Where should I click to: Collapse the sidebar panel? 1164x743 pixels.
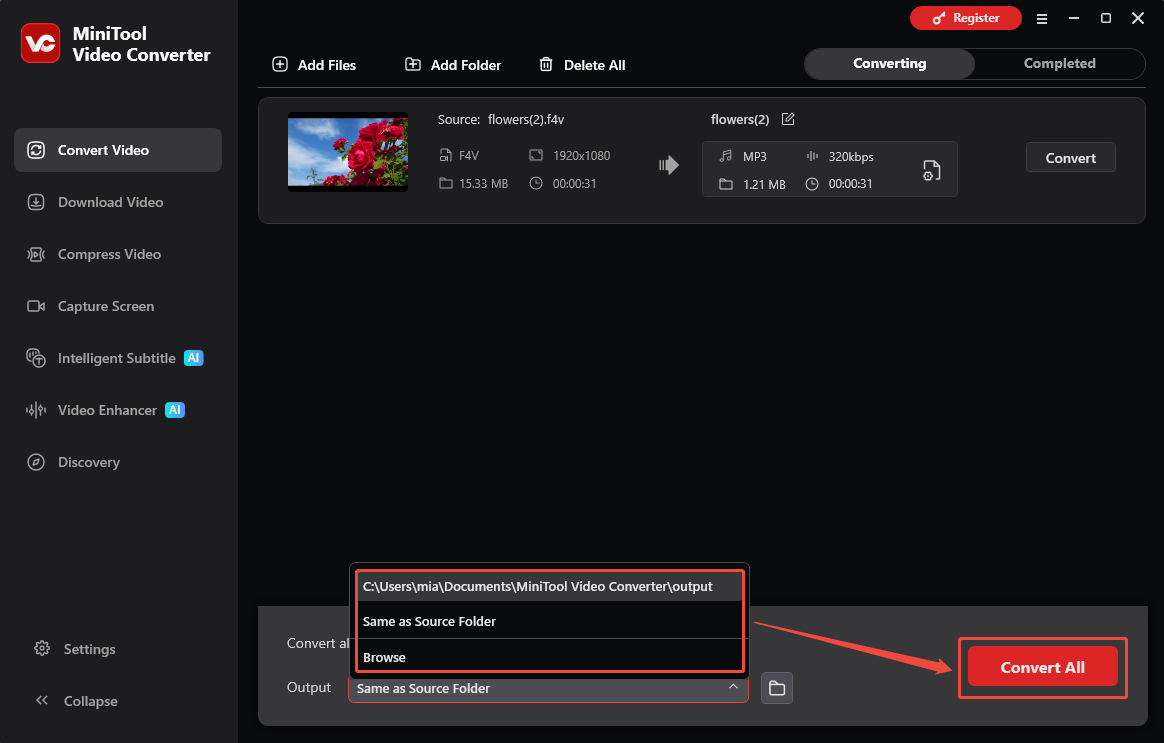tap(76, 701)
